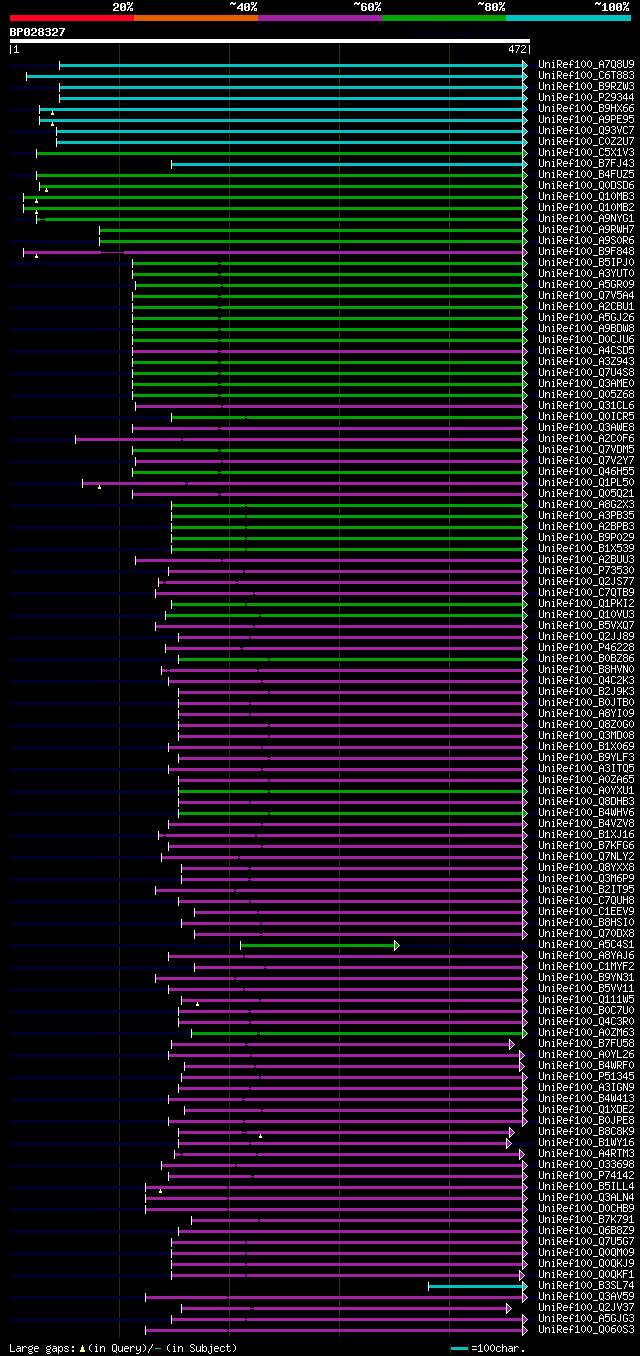Click the arrowhead ending the Q2JV37 alignment
Screen dimensions: 640x1356
point(509,1307)
